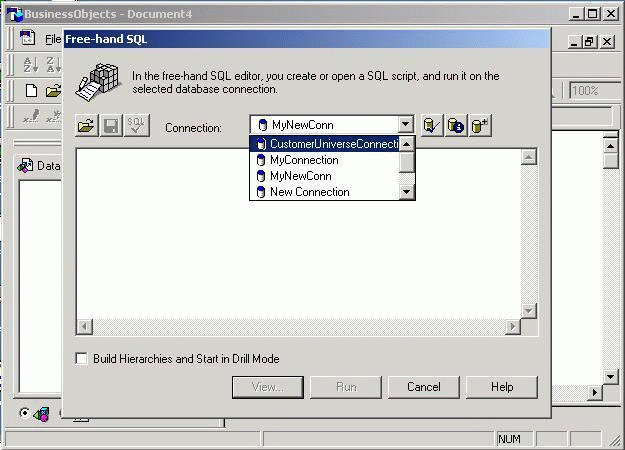Minimize the BusinessObjects main window

click(576, 14)
